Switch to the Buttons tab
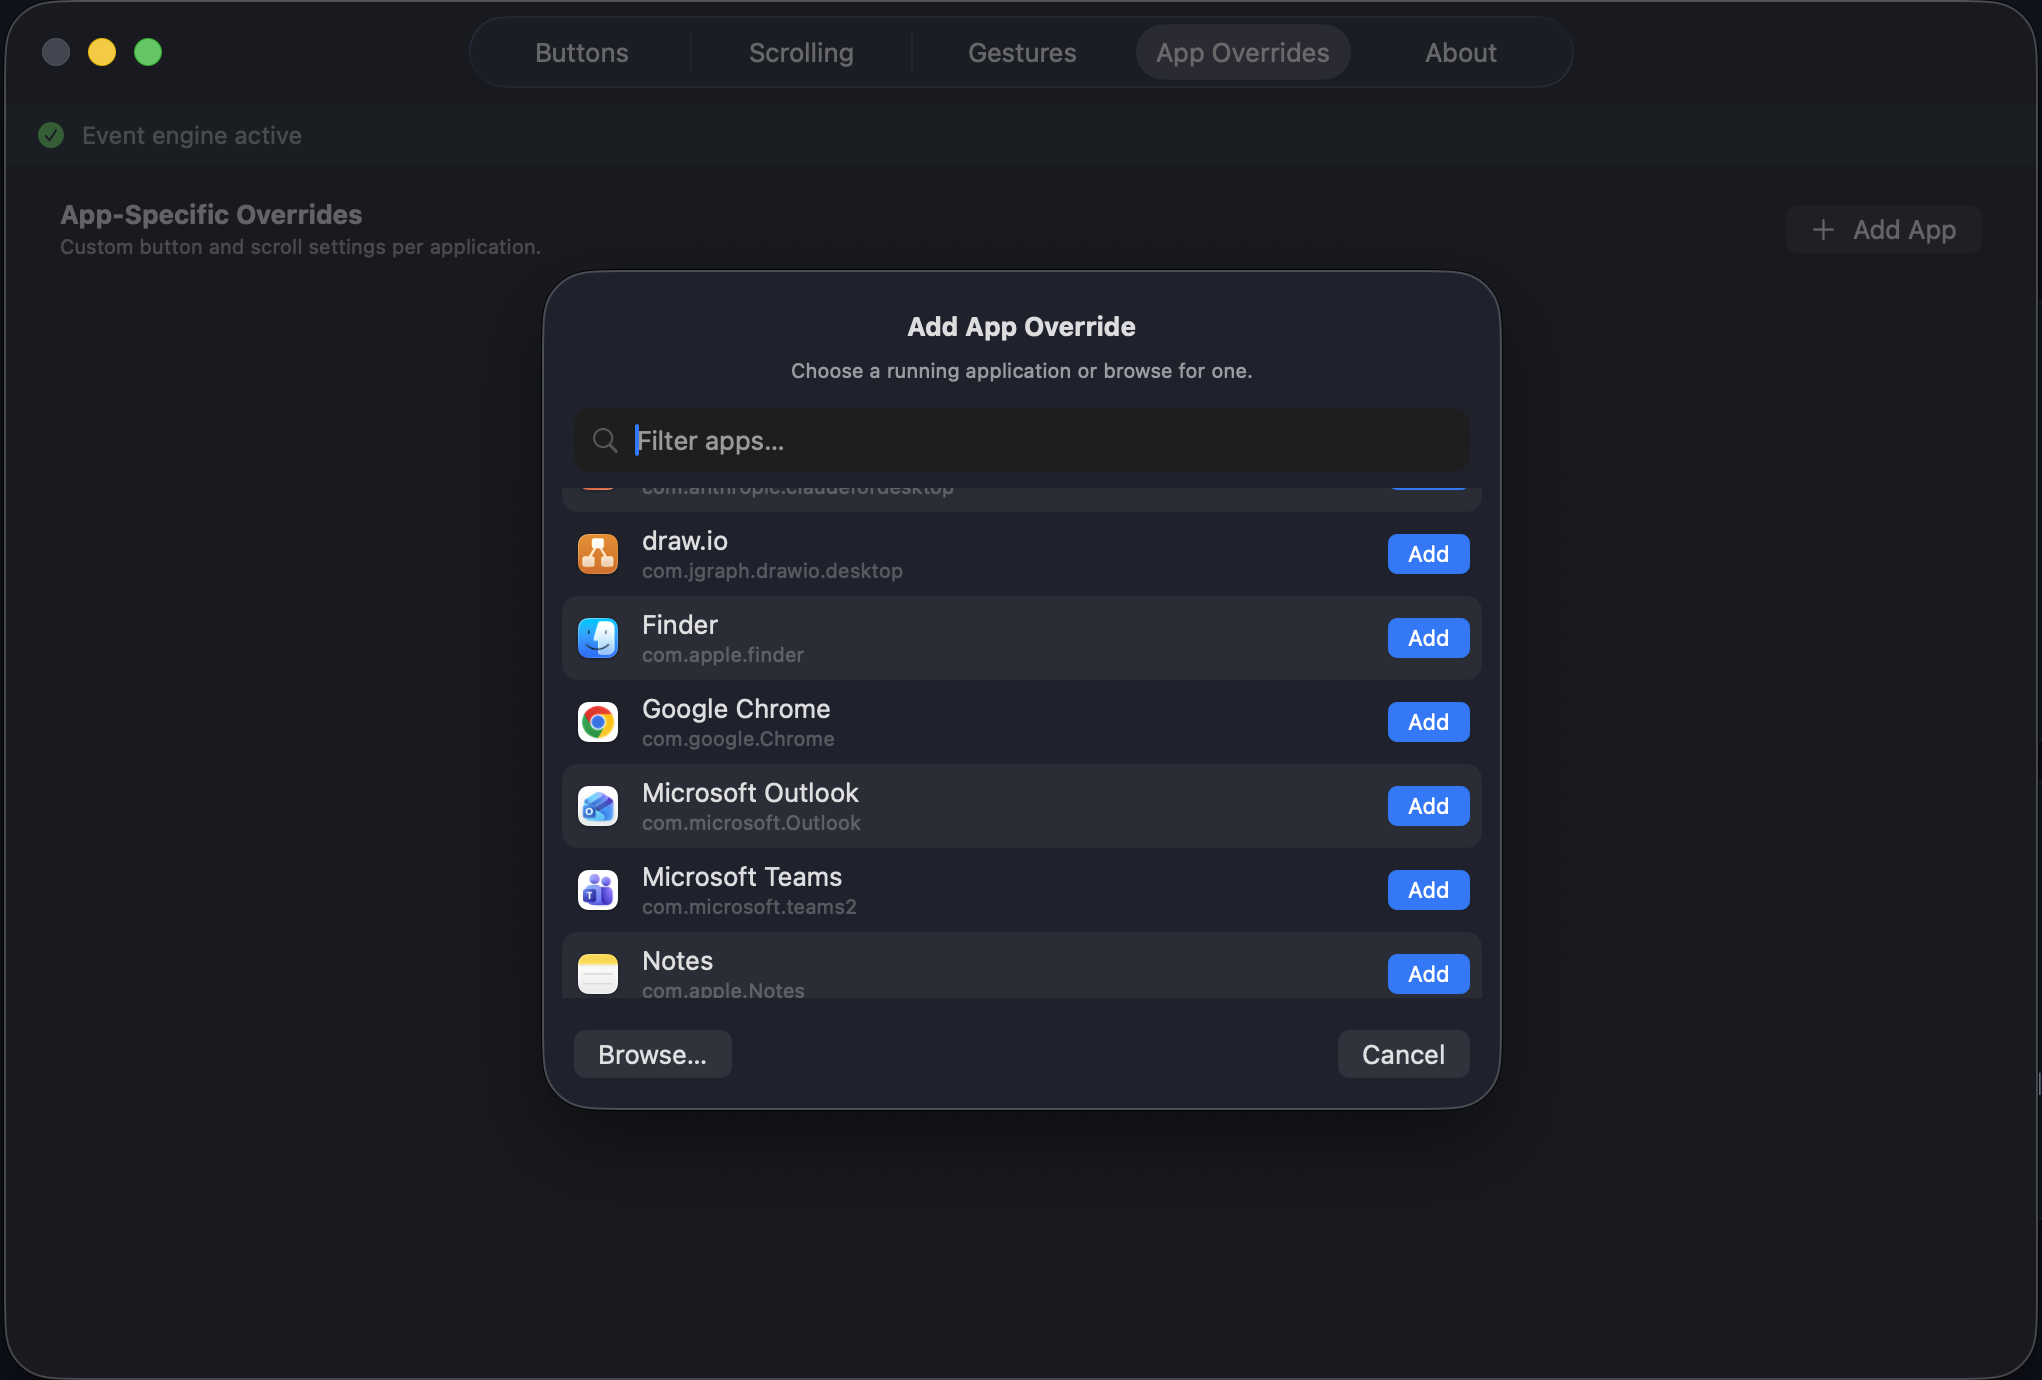This screenshot has height=1380, width=2042. tap(581, 52)
